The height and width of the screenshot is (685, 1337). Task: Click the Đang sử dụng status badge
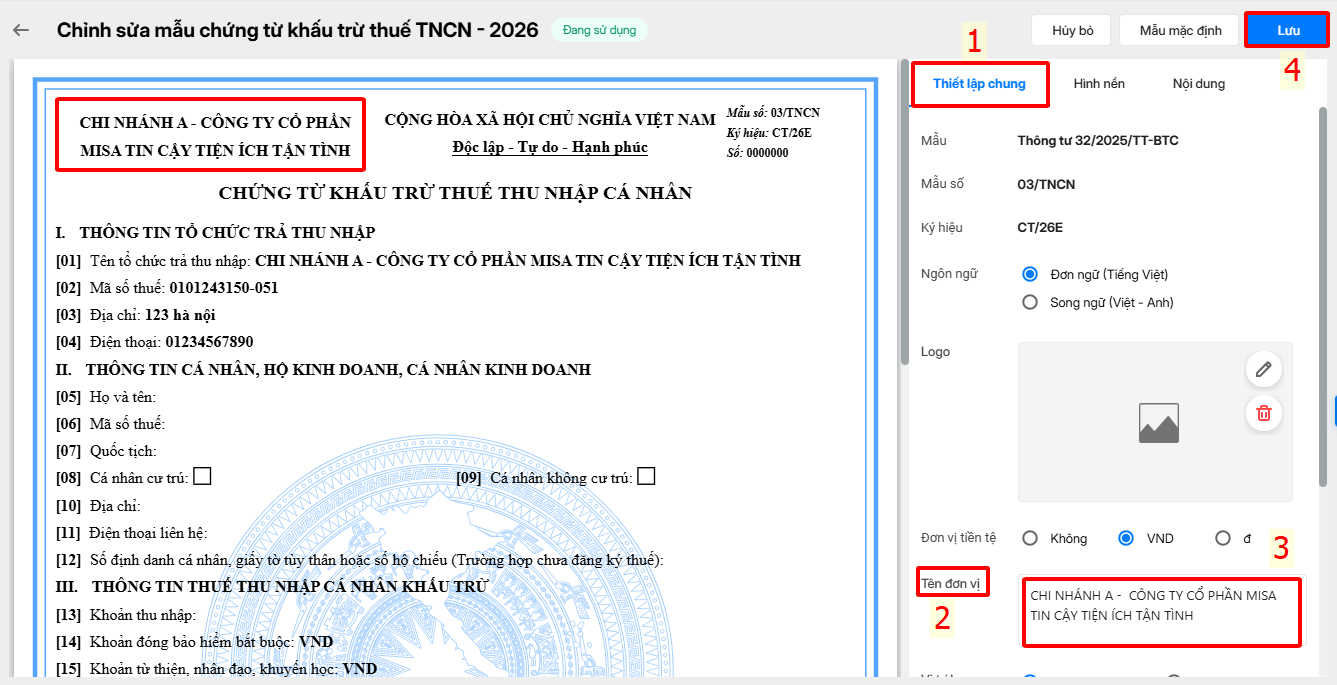point(600,30)
